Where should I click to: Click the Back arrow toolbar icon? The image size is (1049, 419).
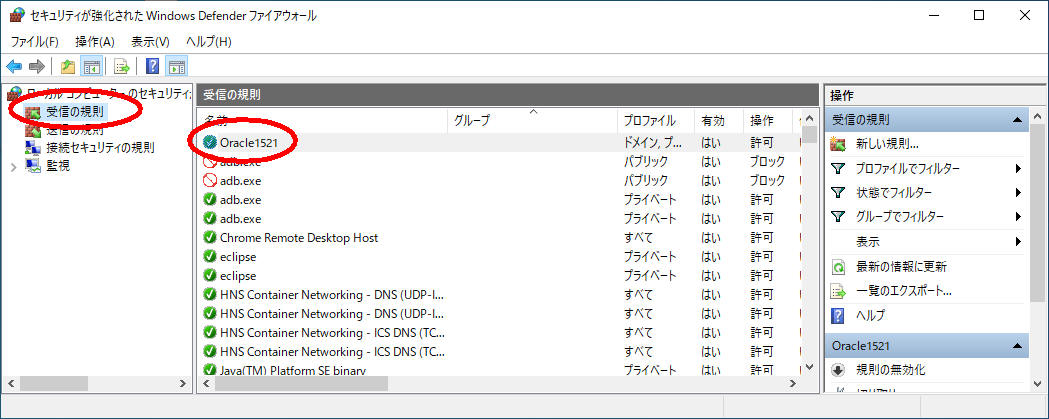point(14,67)
